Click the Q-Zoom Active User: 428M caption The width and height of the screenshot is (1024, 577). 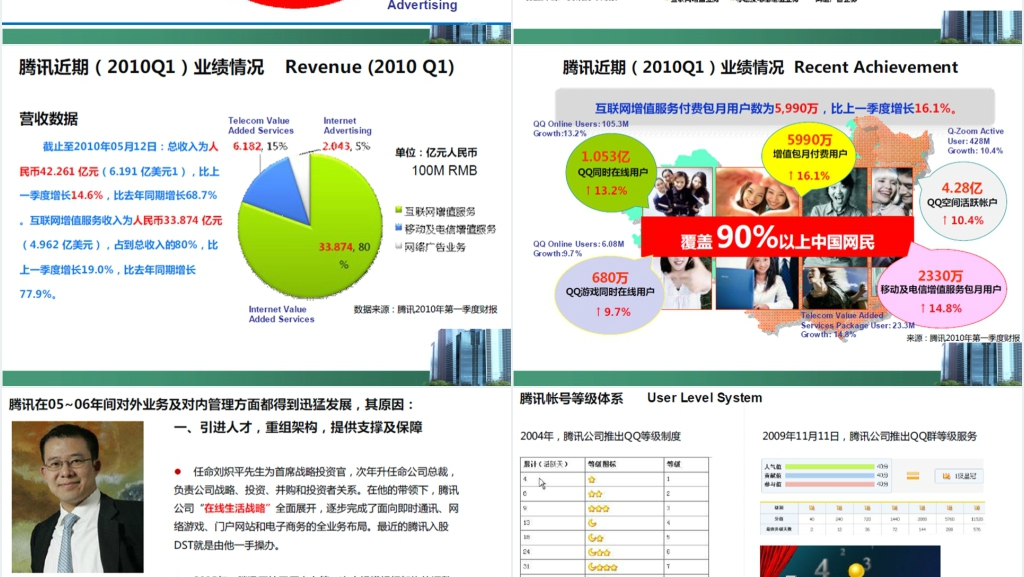[x=976, y=141]
